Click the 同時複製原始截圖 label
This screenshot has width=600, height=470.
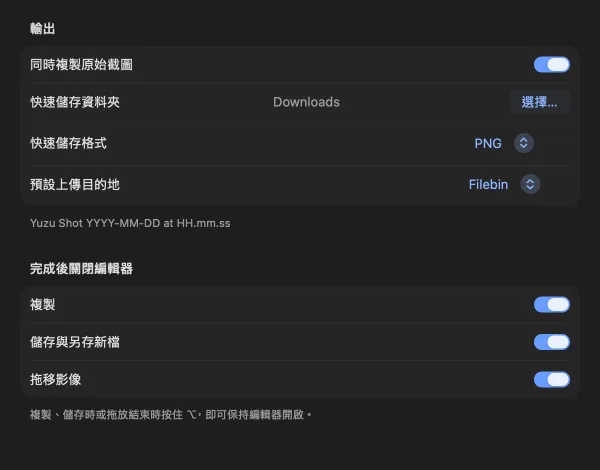point(82,64)
